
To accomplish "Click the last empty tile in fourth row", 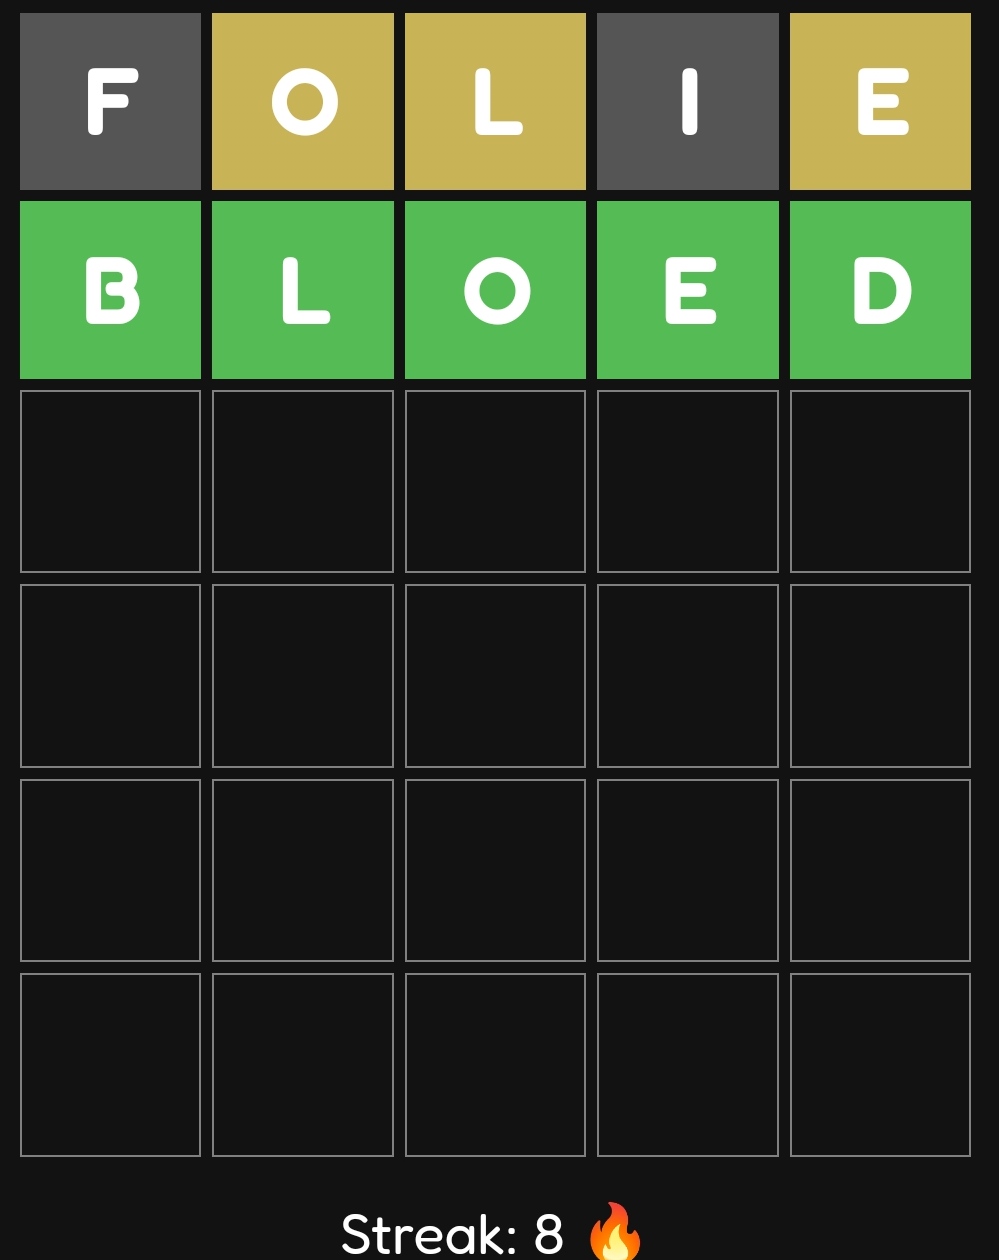I will tap(880, 676).
